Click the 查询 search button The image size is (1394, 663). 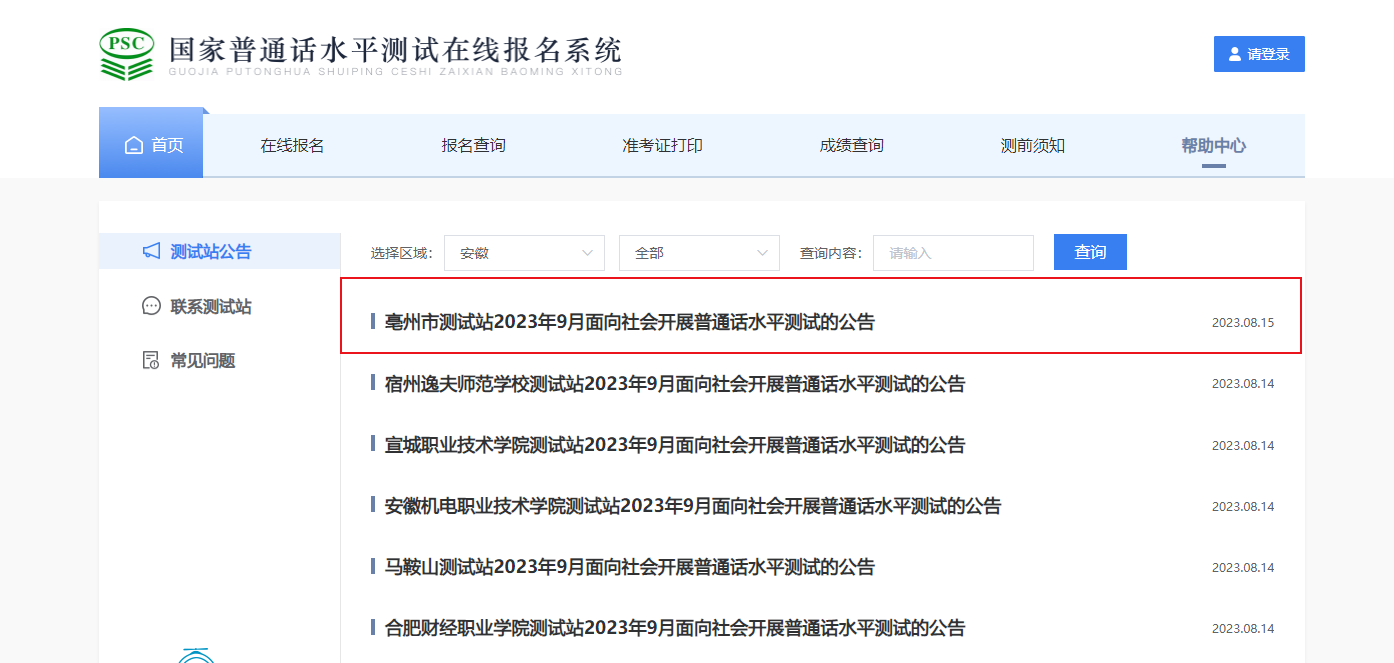pos(1090,252)
